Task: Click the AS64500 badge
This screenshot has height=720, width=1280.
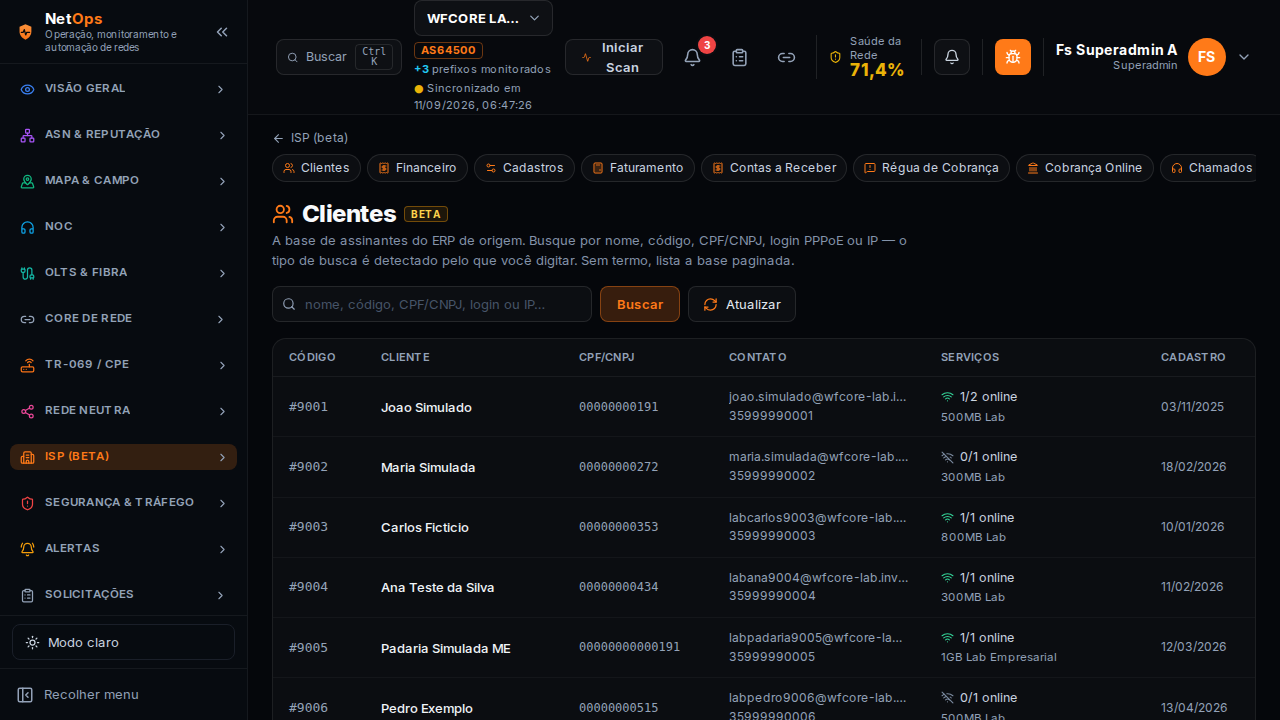Action: coord(449,50)
